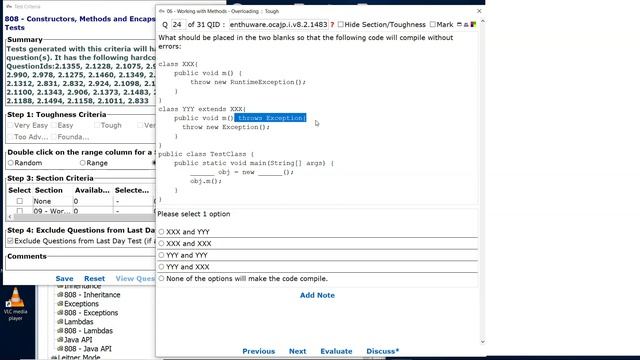Click the Selecte... column header

point(132,190)
